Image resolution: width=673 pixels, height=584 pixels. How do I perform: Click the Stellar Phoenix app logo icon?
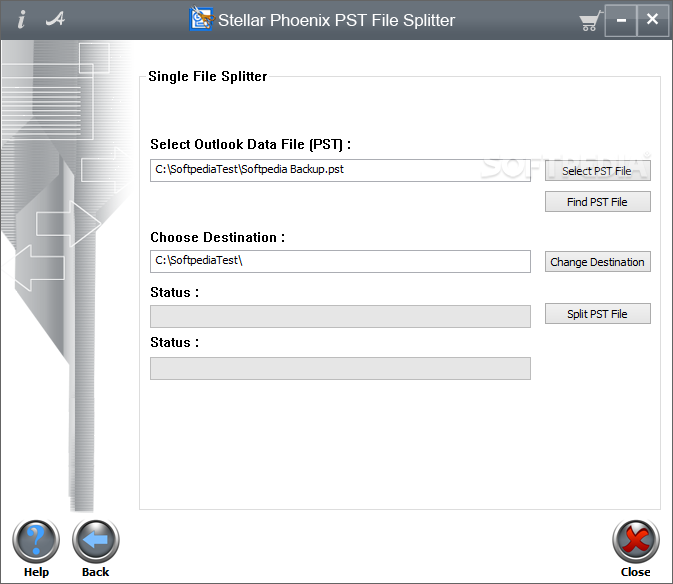[x=202, y=19]
